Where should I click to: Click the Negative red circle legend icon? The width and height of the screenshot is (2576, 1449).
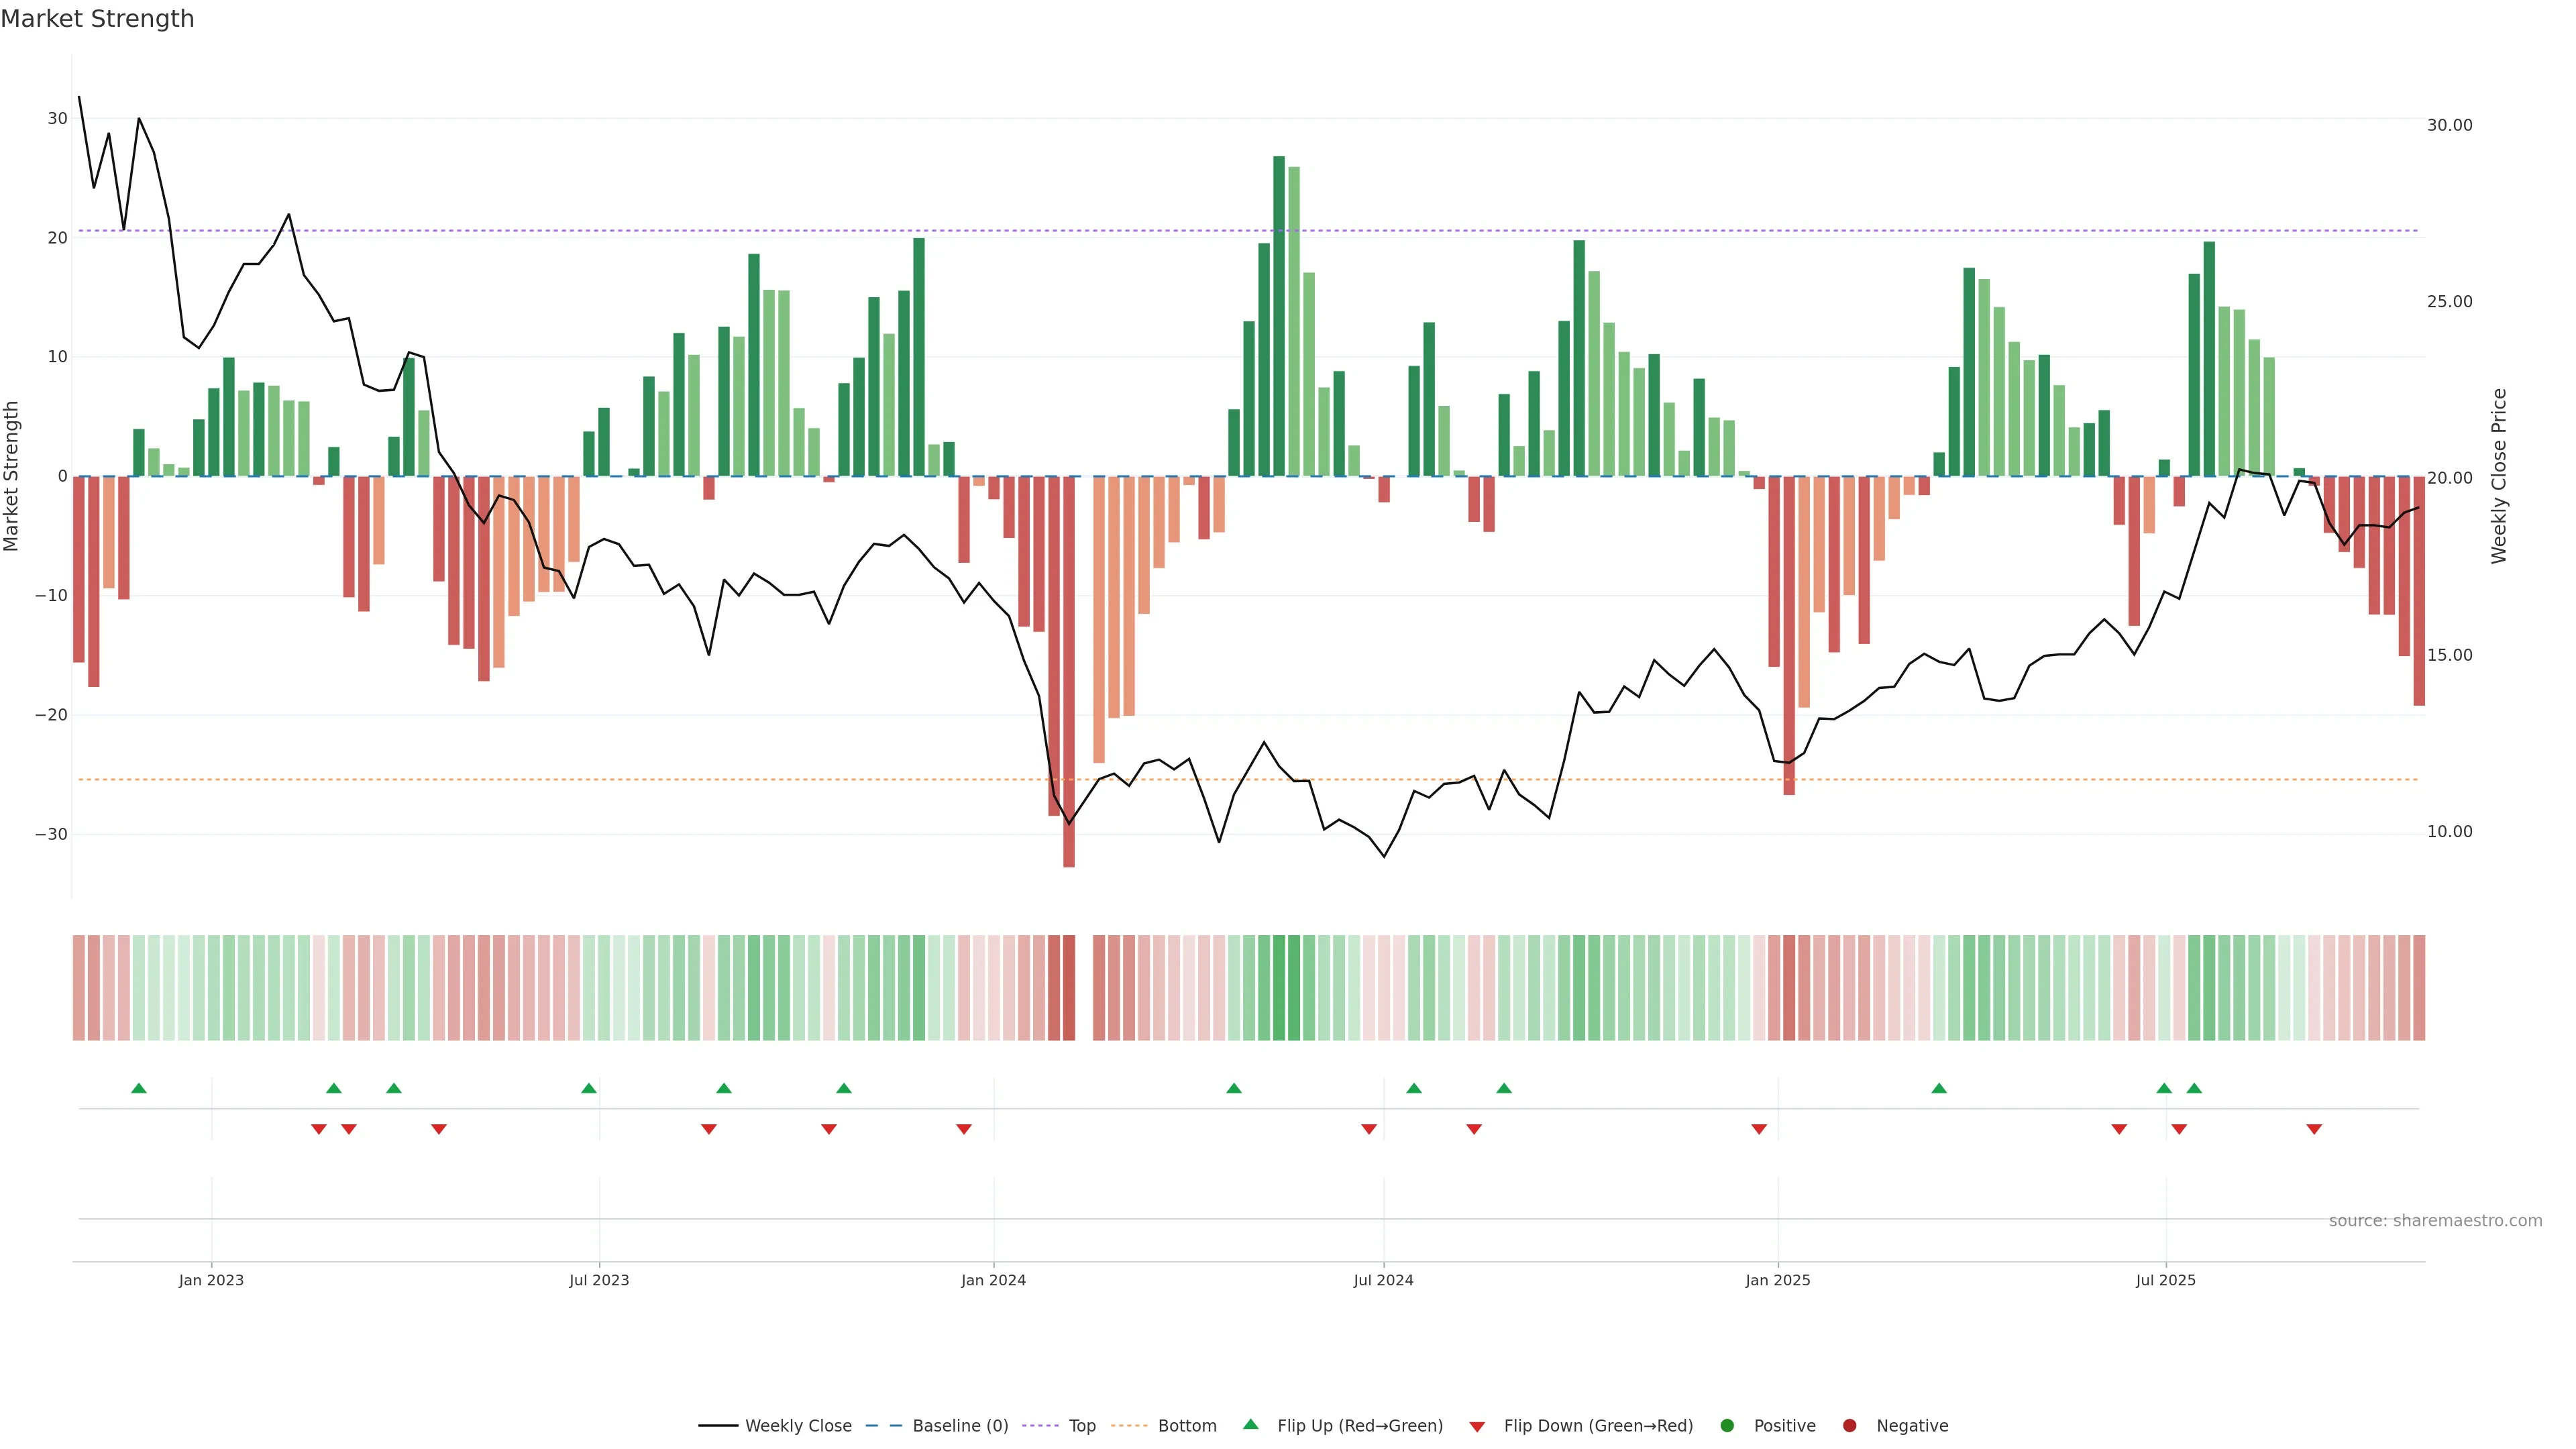(x=1849, y=1425)
